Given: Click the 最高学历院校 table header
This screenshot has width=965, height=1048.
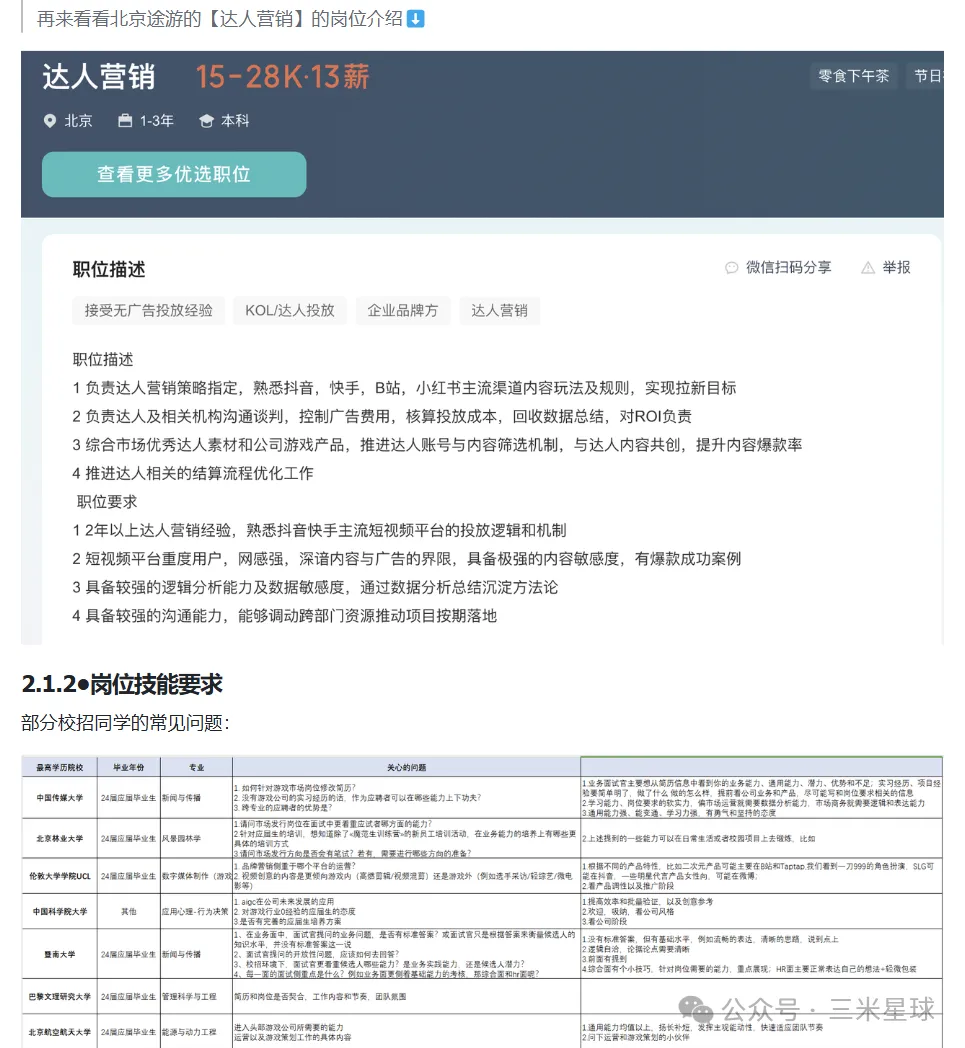Looking at the screenshot, I should [60, 767].
